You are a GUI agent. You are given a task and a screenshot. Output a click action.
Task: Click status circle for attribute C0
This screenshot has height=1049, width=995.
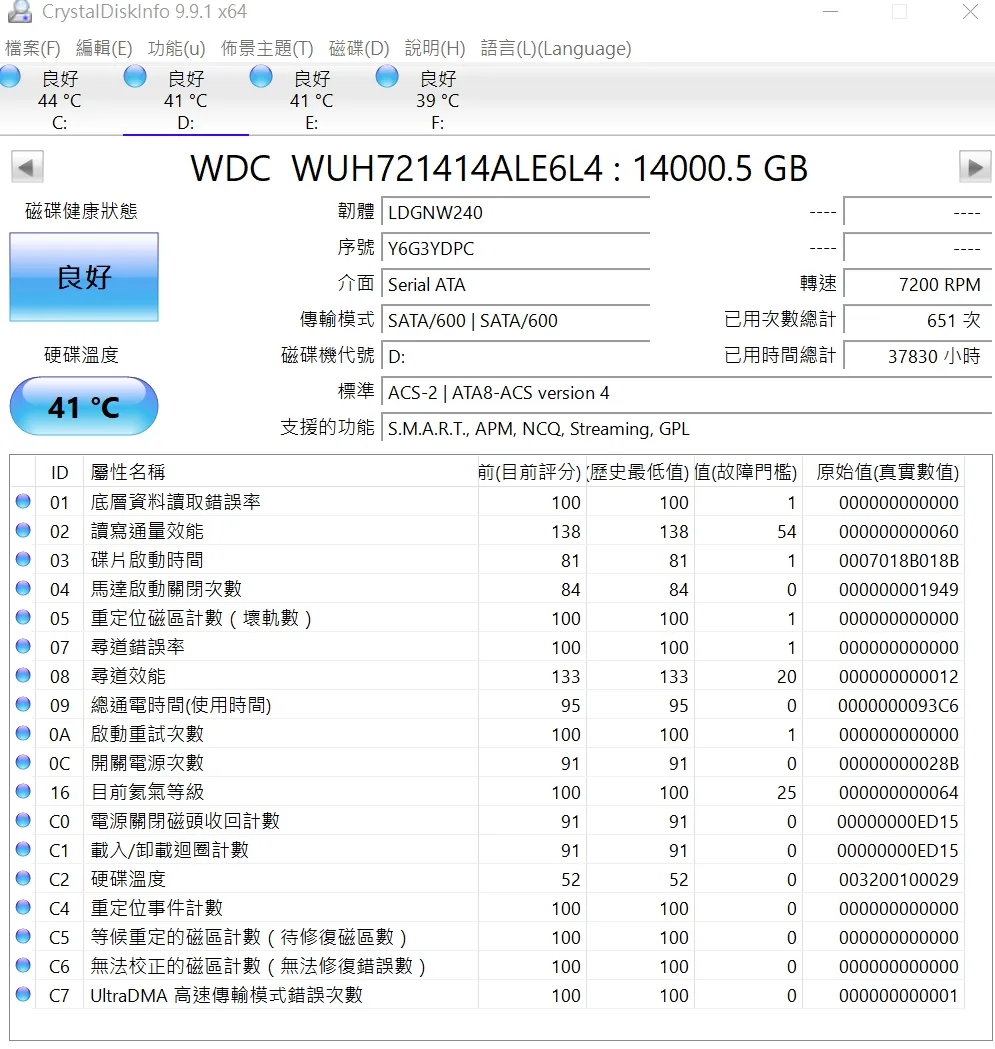click(23, 820)
